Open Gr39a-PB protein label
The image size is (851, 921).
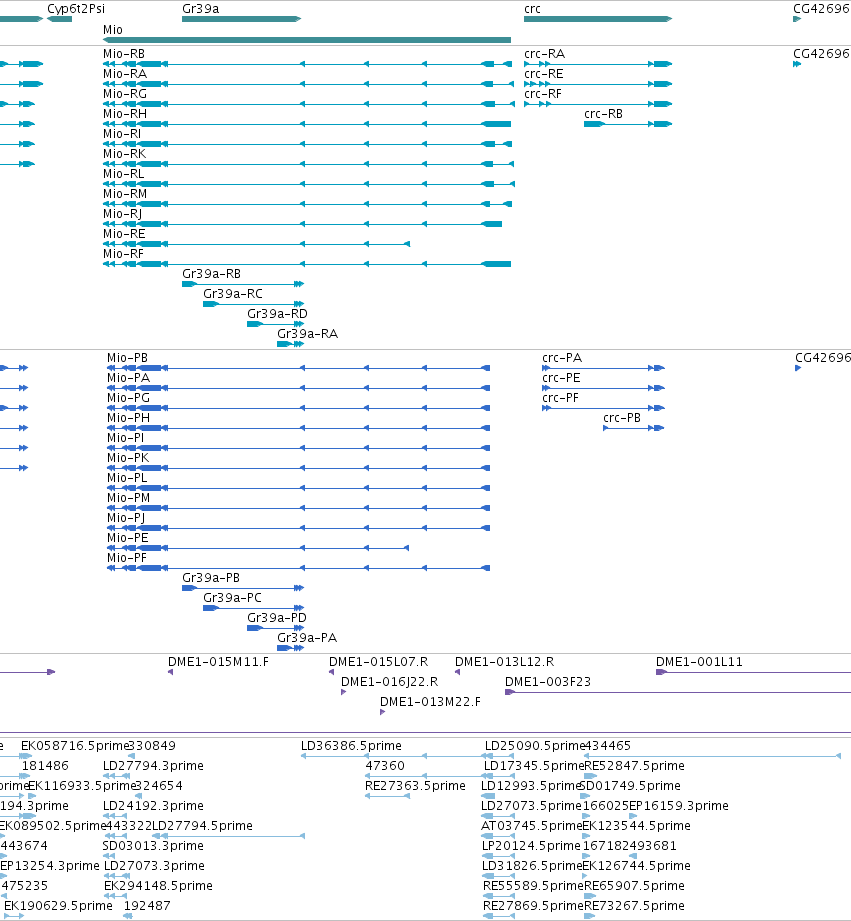(211, 578)
